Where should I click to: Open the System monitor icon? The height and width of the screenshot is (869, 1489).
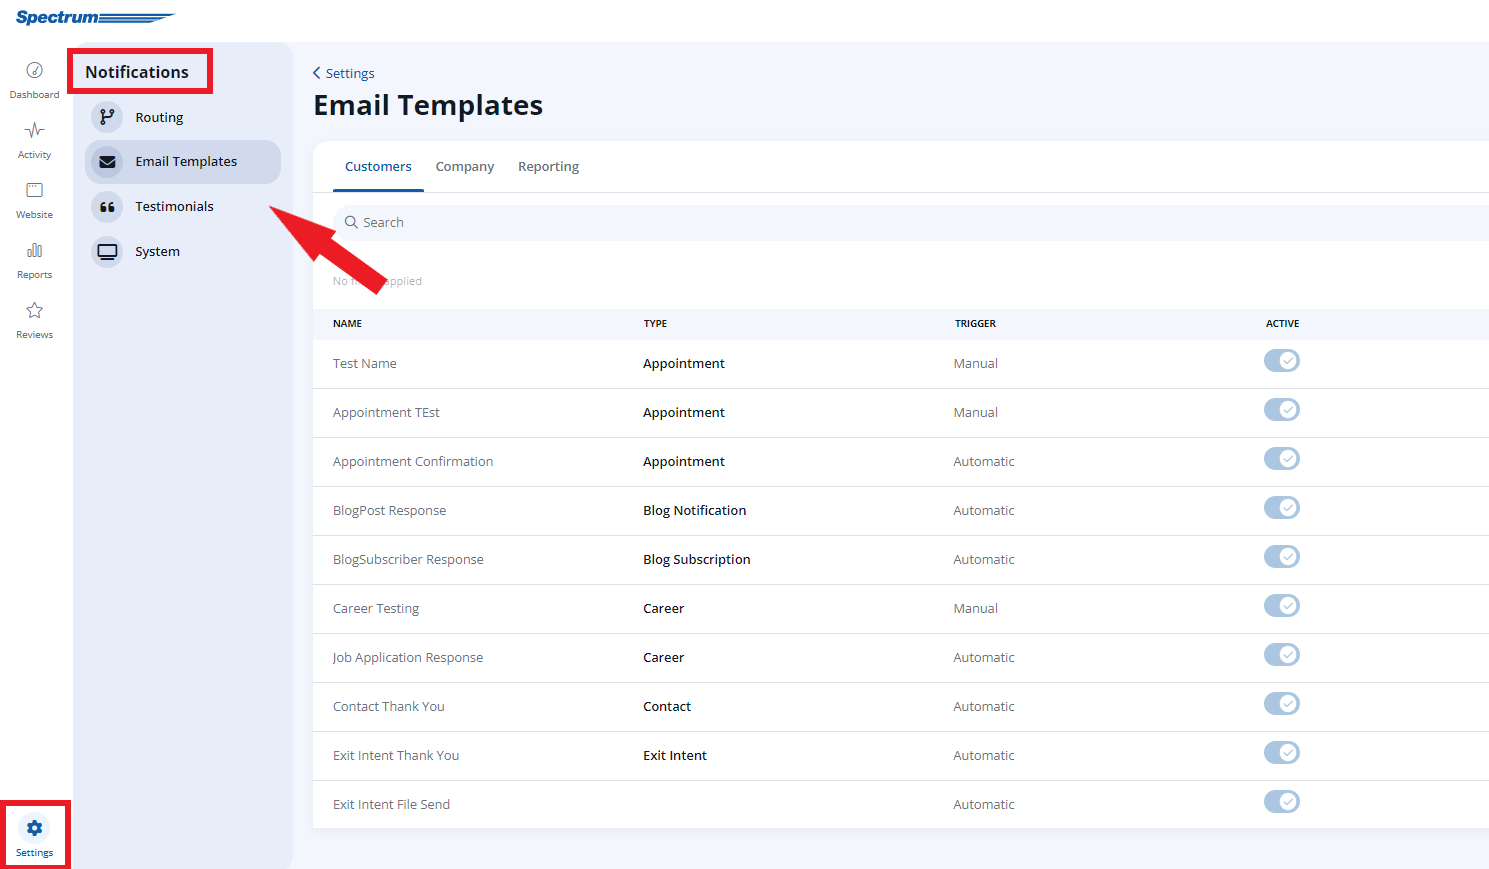(x=107, y=251)
